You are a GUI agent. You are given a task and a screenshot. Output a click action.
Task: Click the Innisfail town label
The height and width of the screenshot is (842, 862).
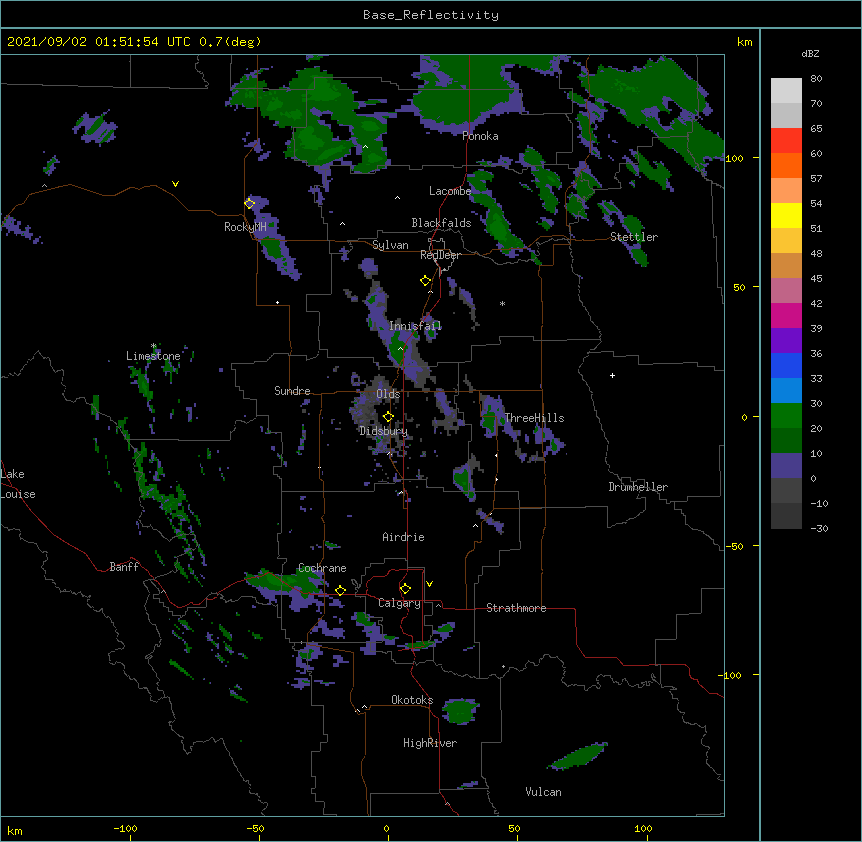pyautogui.click(x=415, y=326)
